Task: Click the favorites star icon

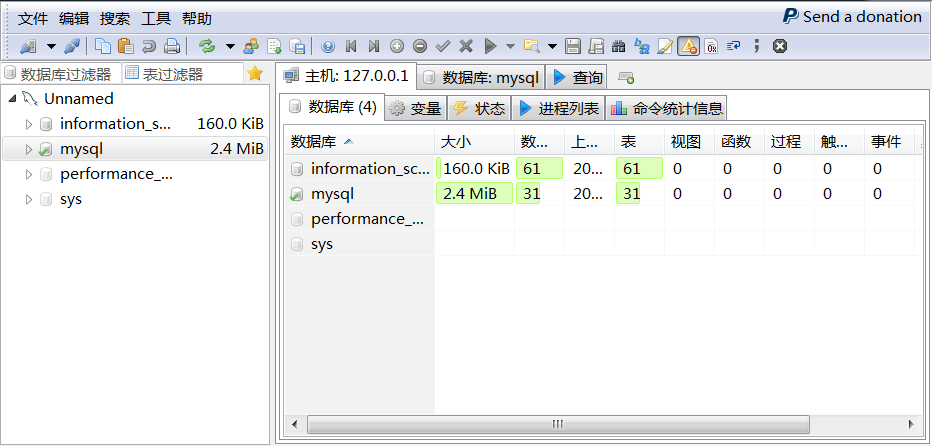Action: click(x=255, y=74)
